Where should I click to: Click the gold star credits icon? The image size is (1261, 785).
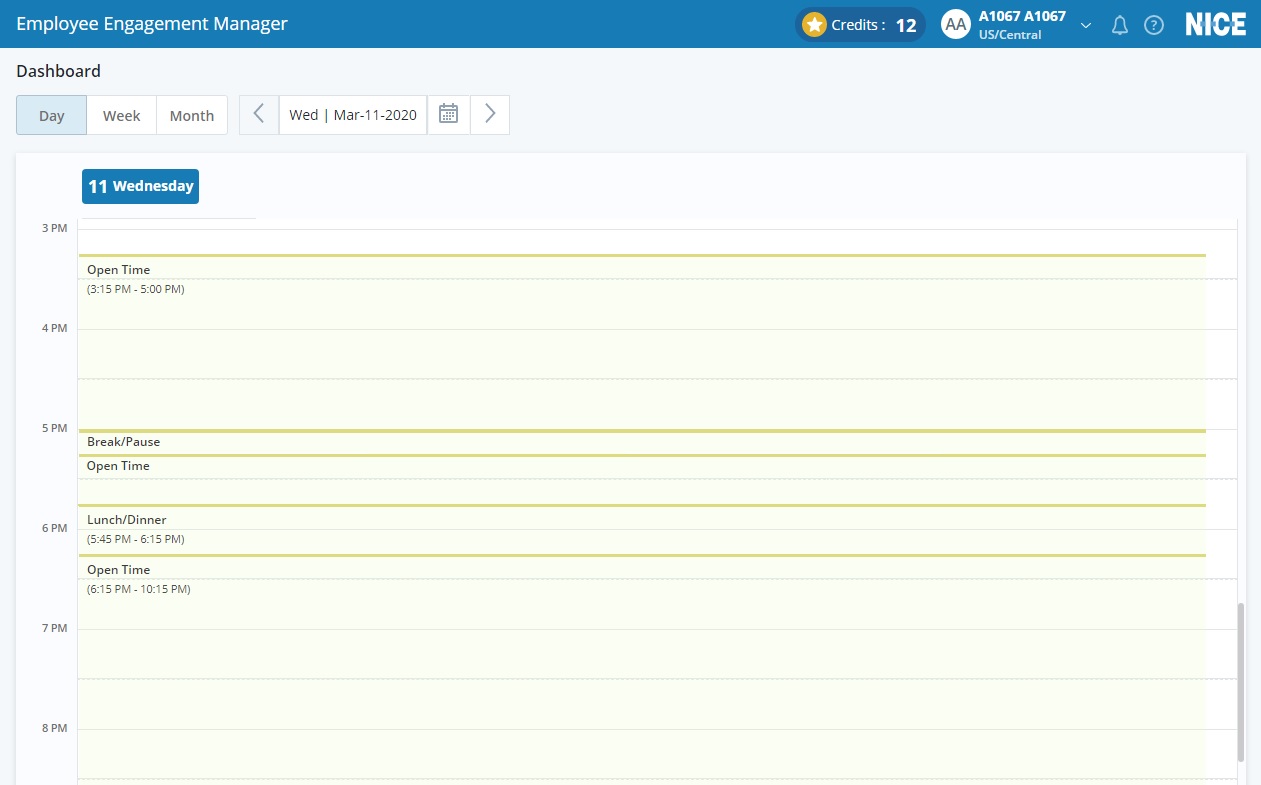[814, 25]
